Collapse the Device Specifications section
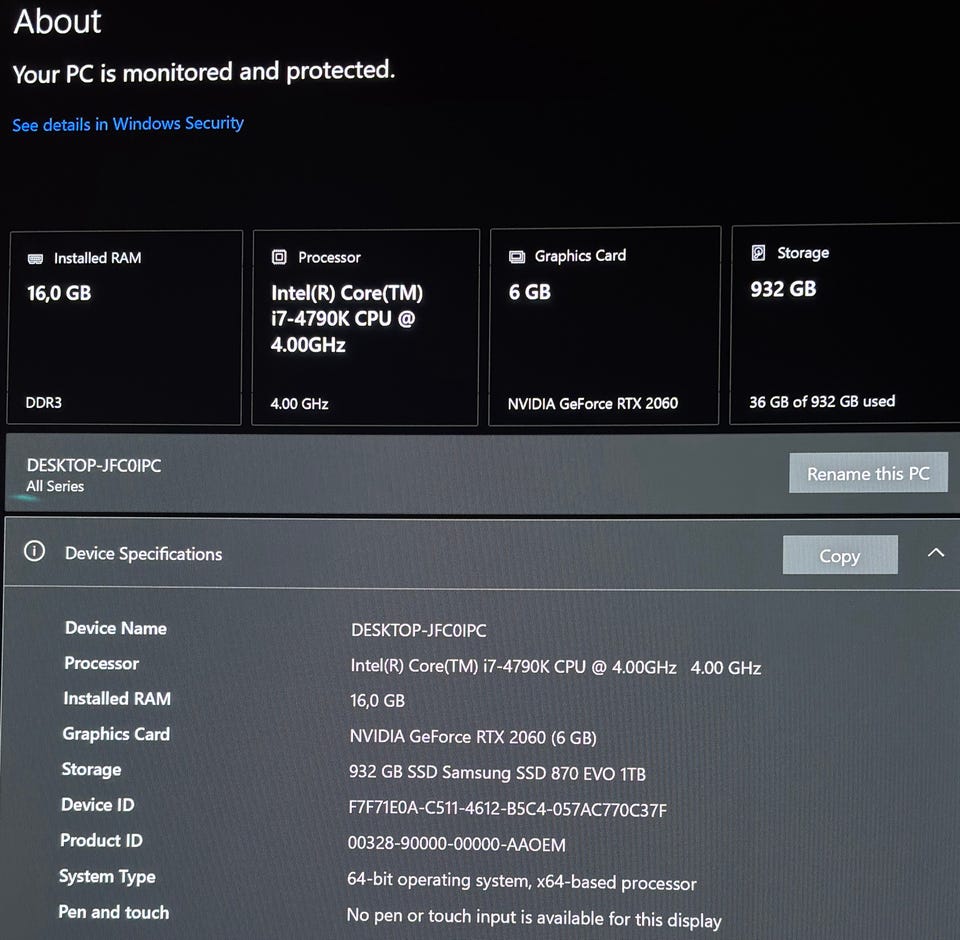Image resolution: width=960 pixels, height=940 pixels. (x=936, y=552)
